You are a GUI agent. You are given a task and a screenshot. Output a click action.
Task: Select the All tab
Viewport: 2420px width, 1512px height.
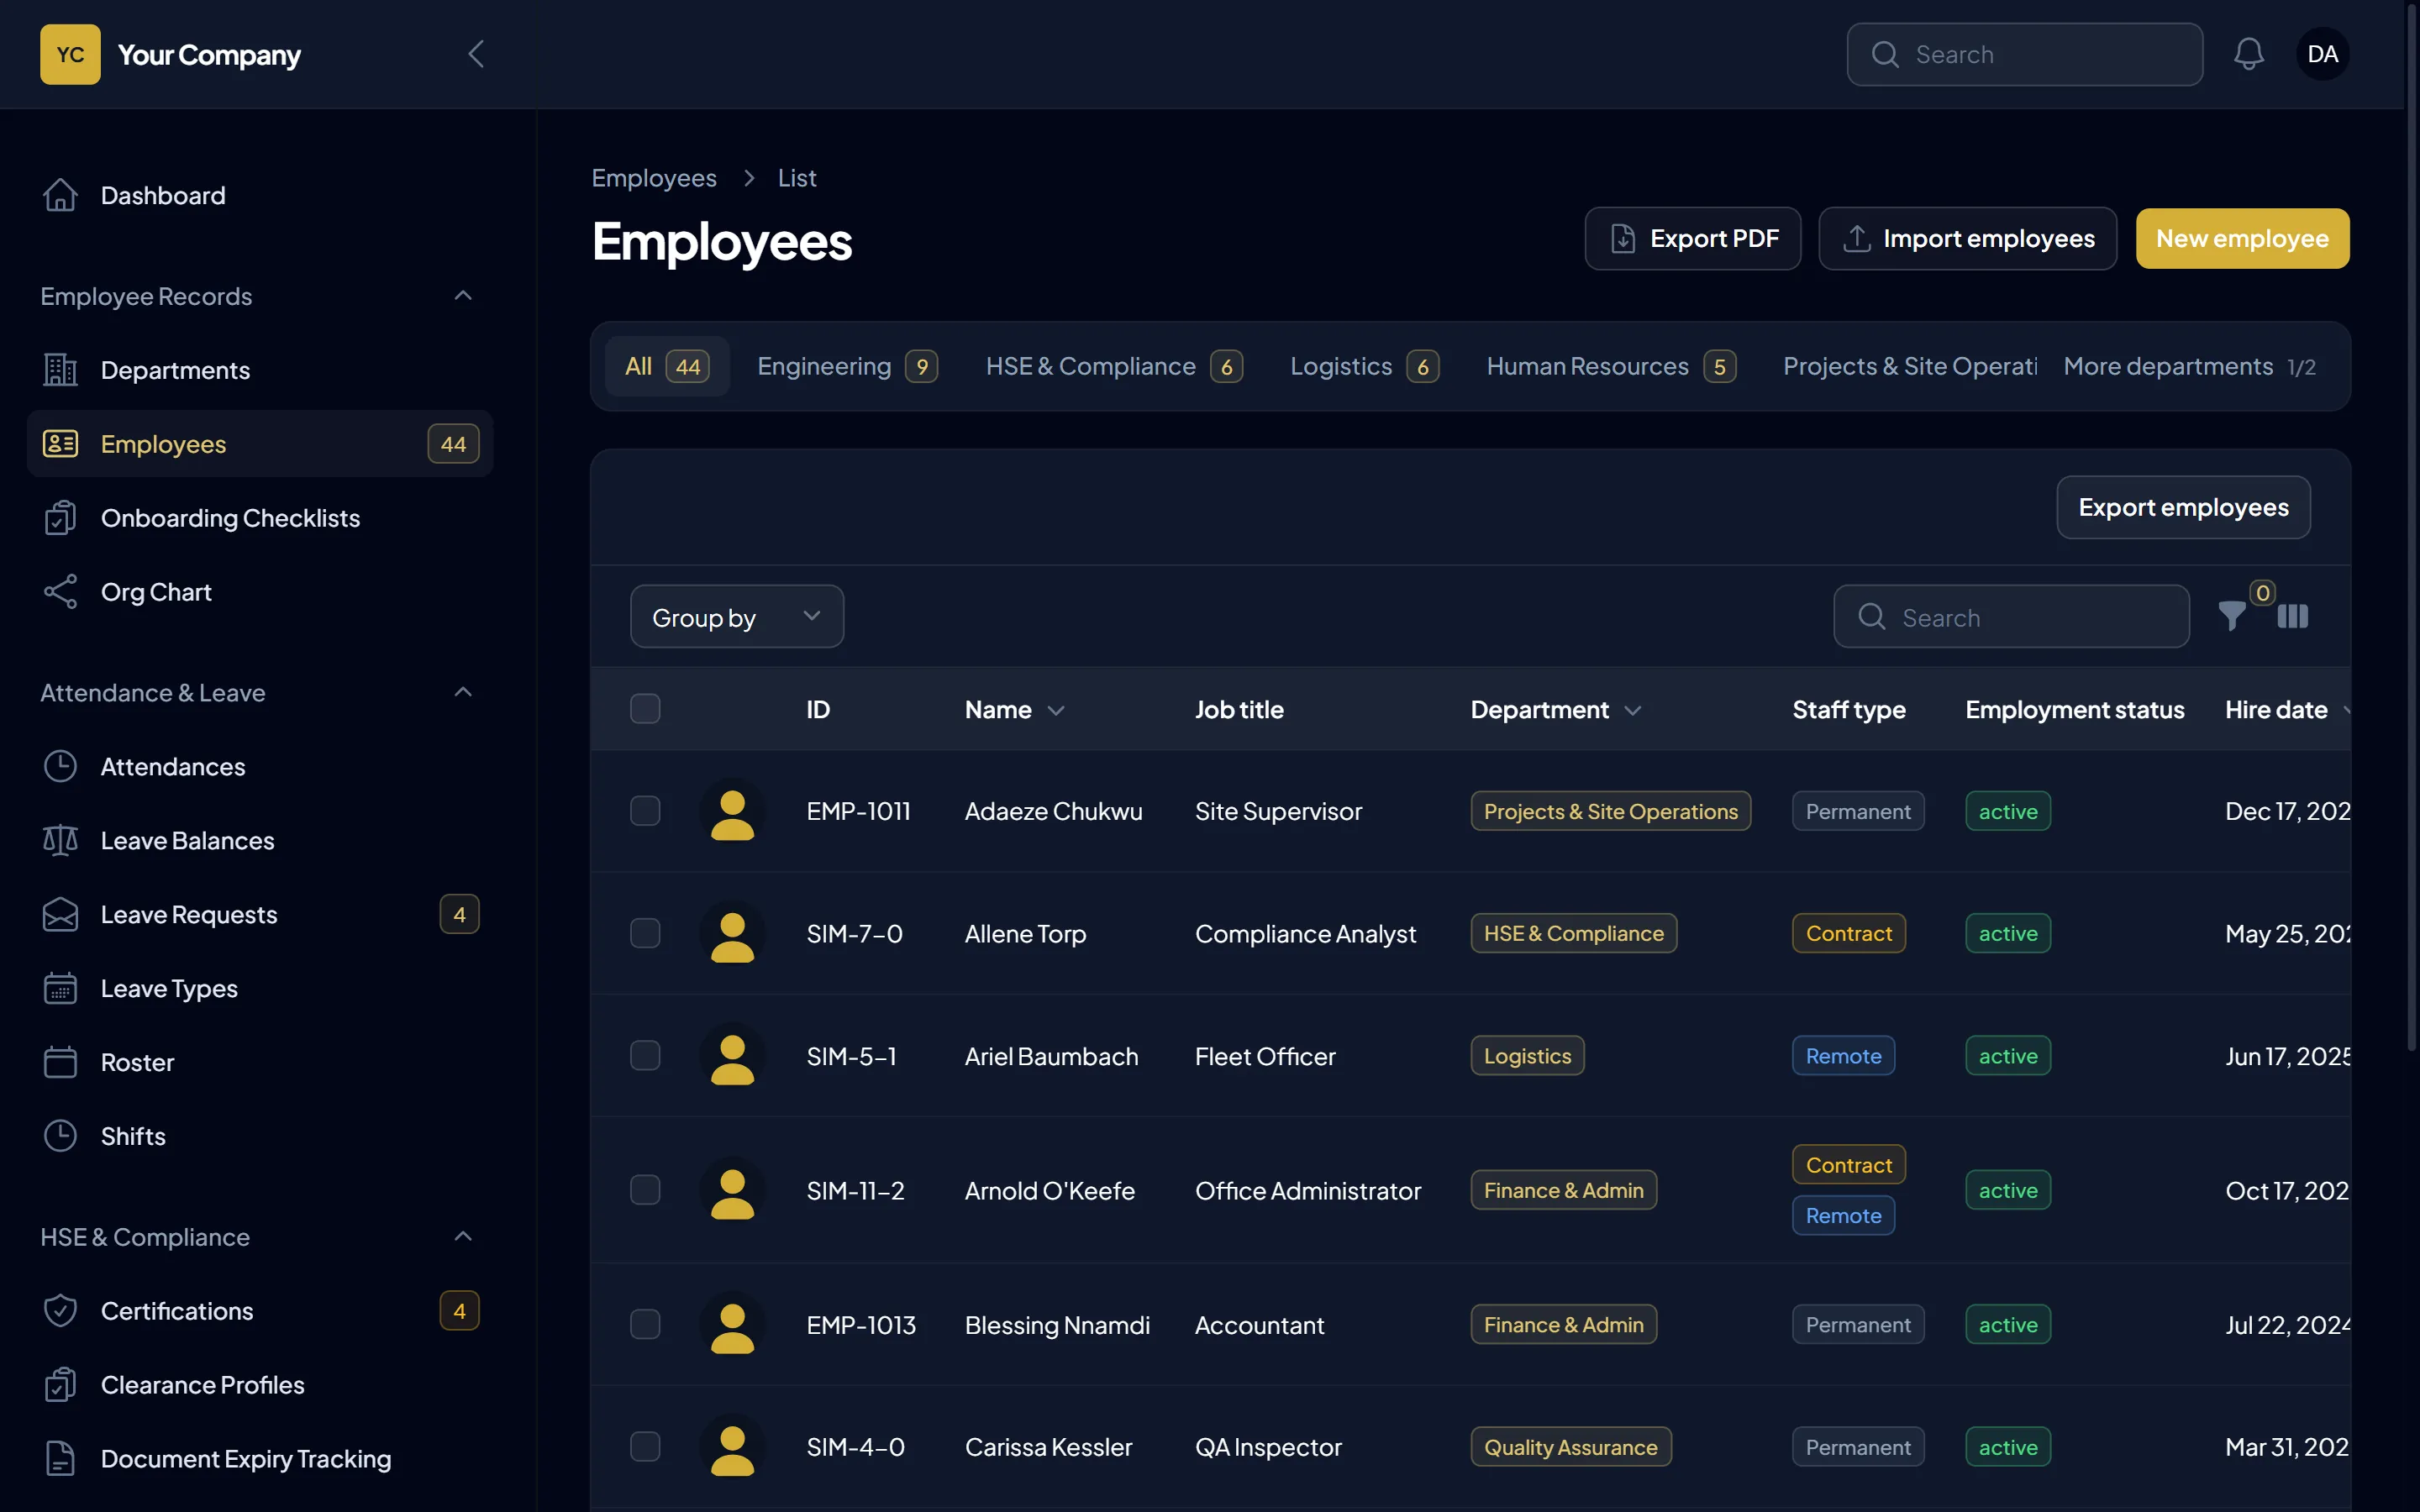click(667, 366)
